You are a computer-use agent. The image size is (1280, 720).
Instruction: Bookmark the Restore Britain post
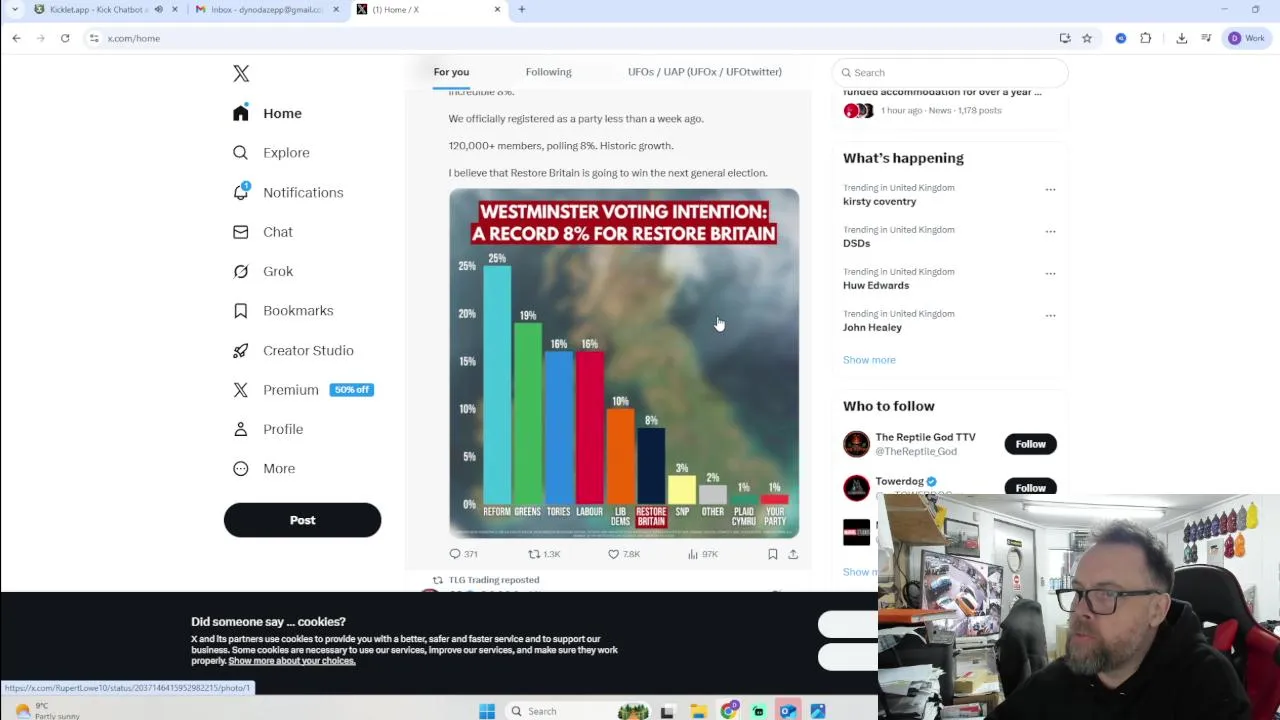[772, 554]
